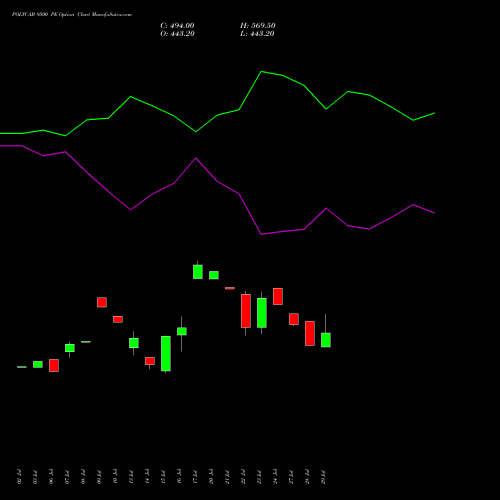This screenshot has width=500, height=500.
Task: Click the 14 Jul date label
Action: (147, 477)
